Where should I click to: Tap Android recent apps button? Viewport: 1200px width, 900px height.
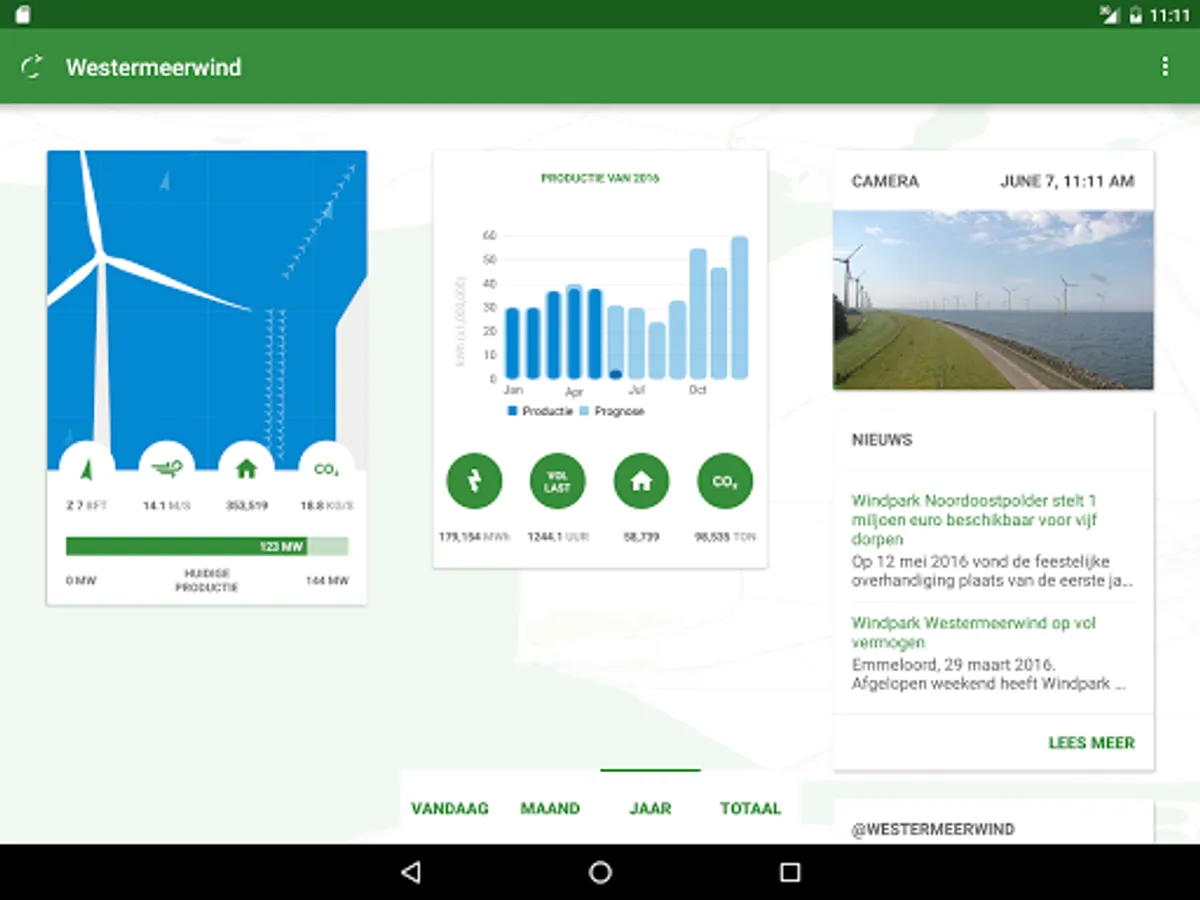790,872
